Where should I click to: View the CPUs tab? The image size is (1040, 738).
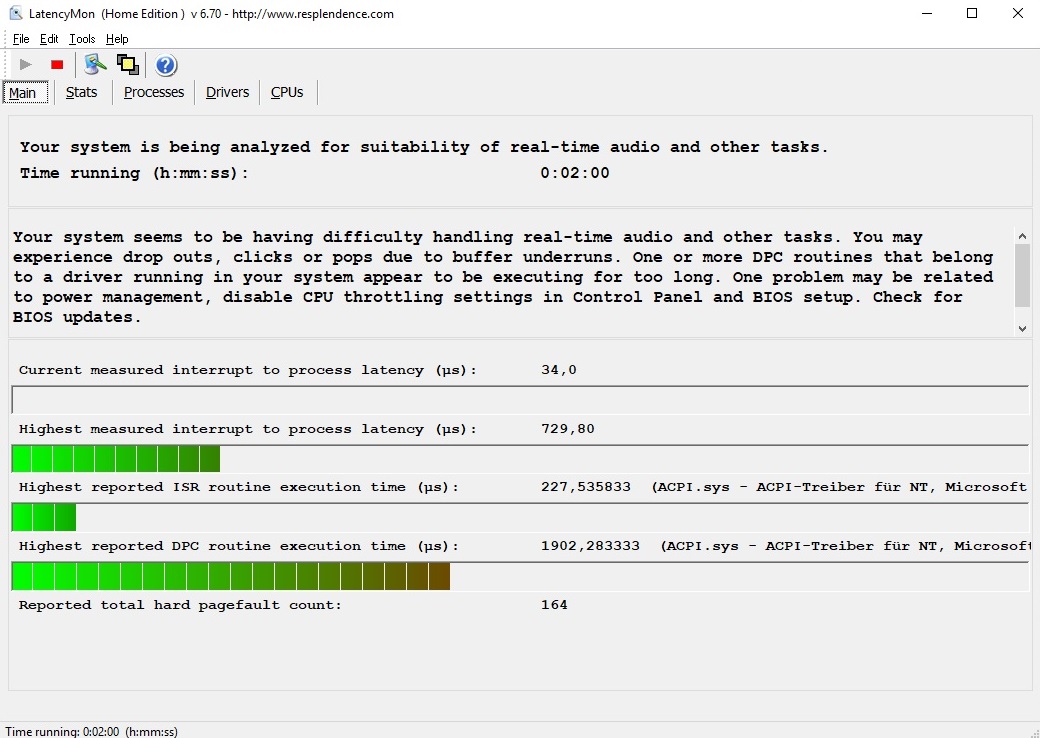tap(287, 92)
